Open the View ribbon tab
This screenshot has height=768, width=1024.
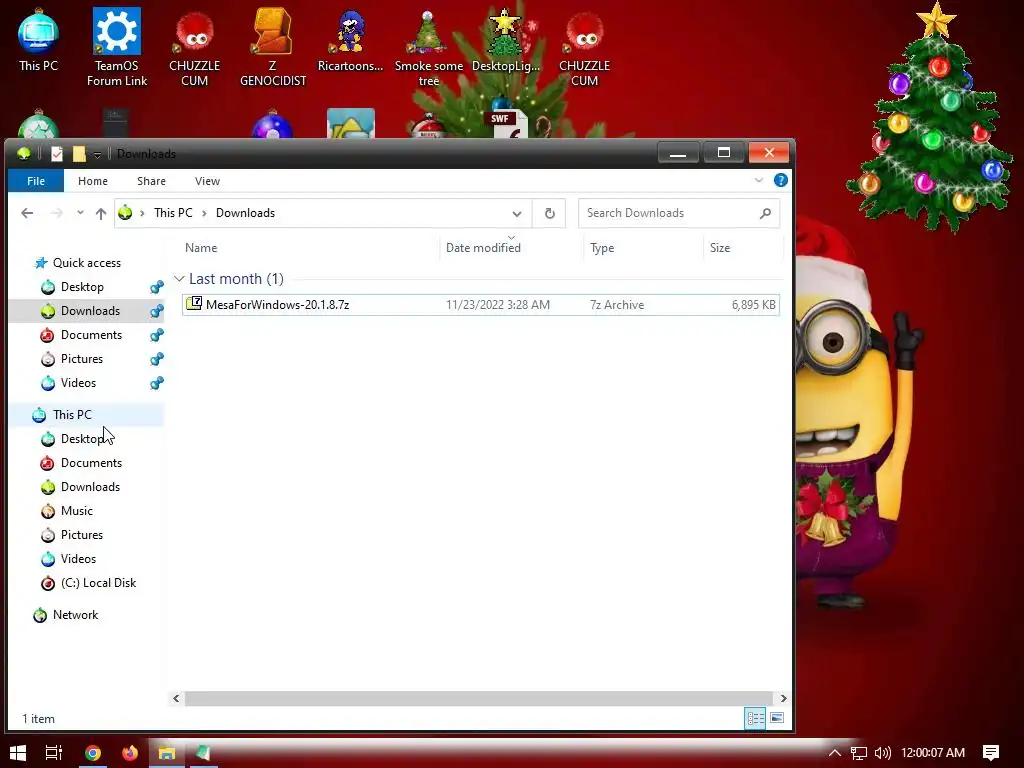point(207,181)
